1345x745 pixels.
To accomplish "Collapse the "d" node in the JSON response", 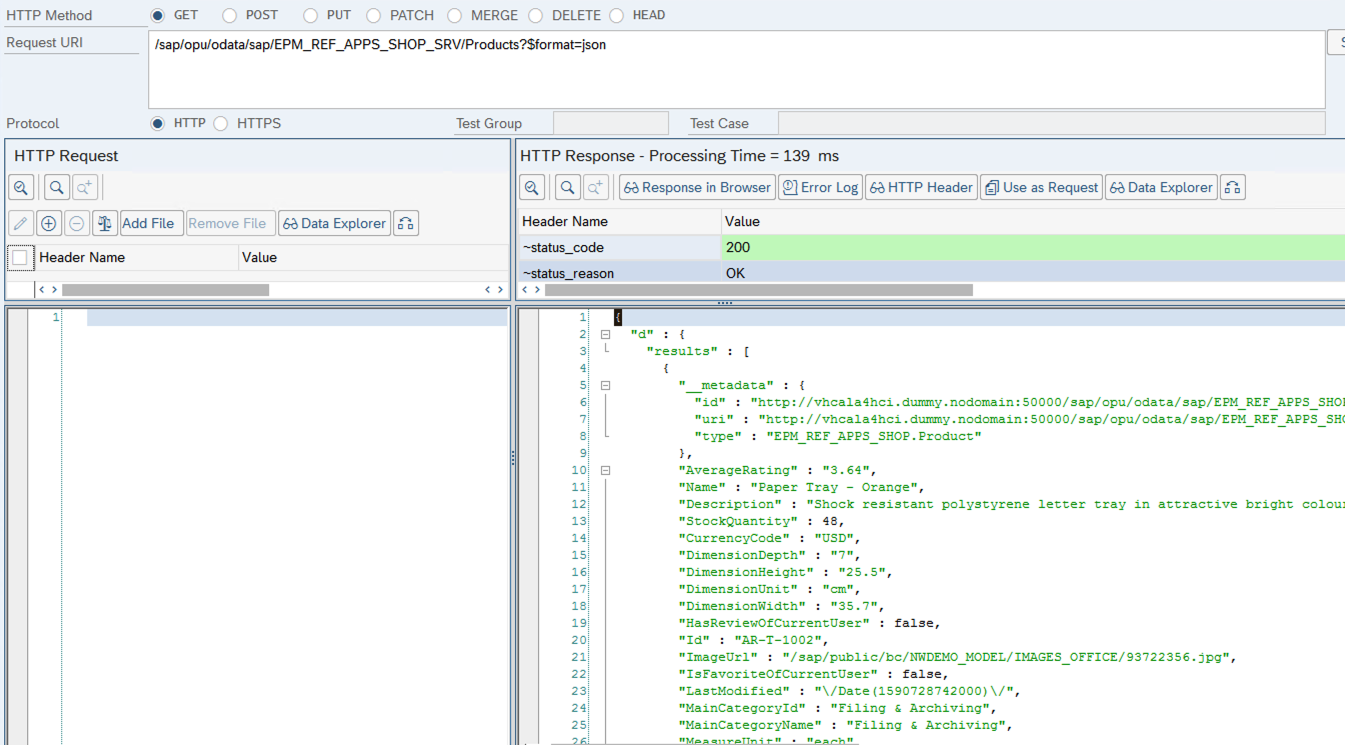I will pos(605,333).
